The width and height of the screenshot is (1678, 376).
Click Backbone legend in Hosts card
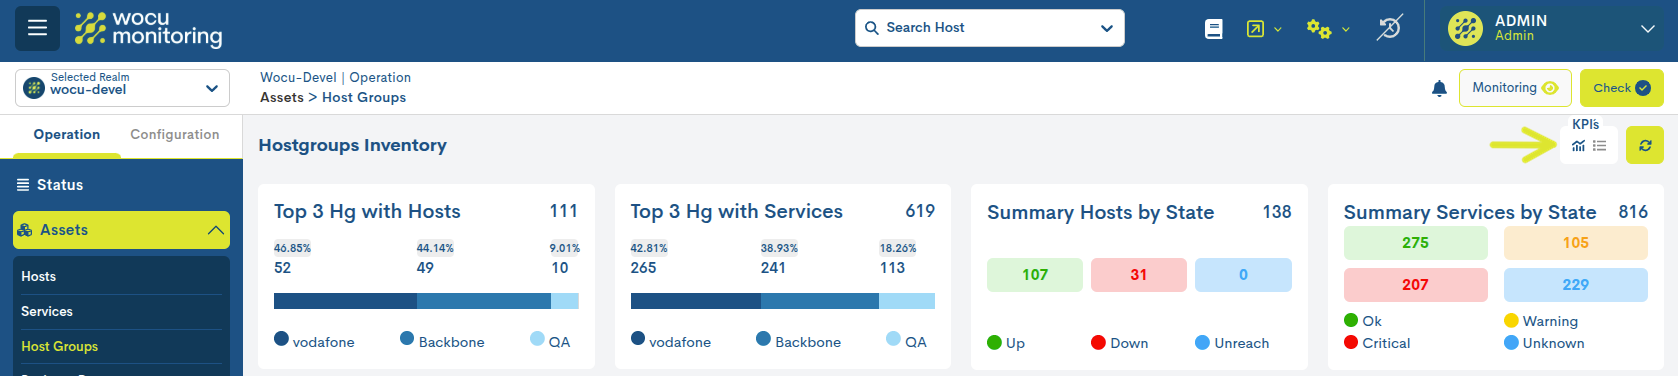coord(442,341)
